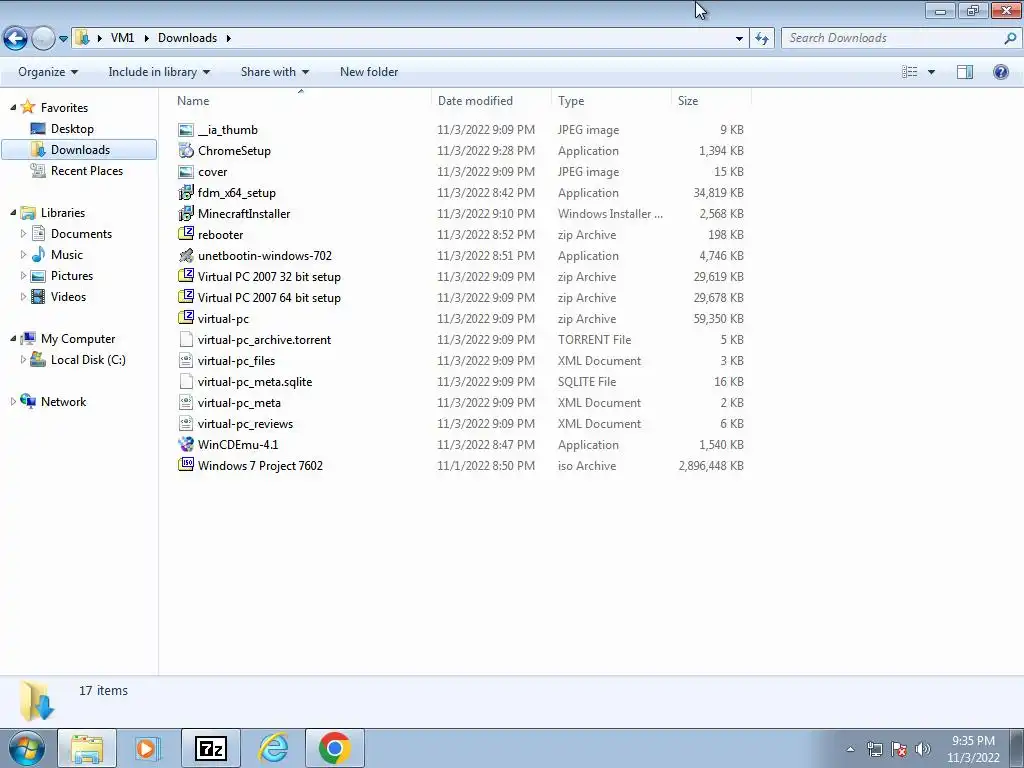Click the 2,896,448 KB size value
This screenshot has height=768, width=1024.
tap(711, 466)
